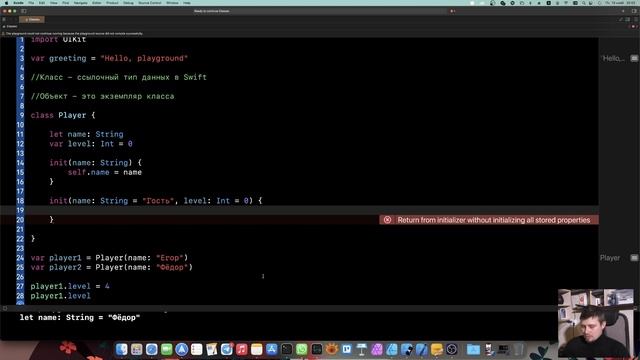Open Launchpad from the Dock
640x360 pixels.
136,349
